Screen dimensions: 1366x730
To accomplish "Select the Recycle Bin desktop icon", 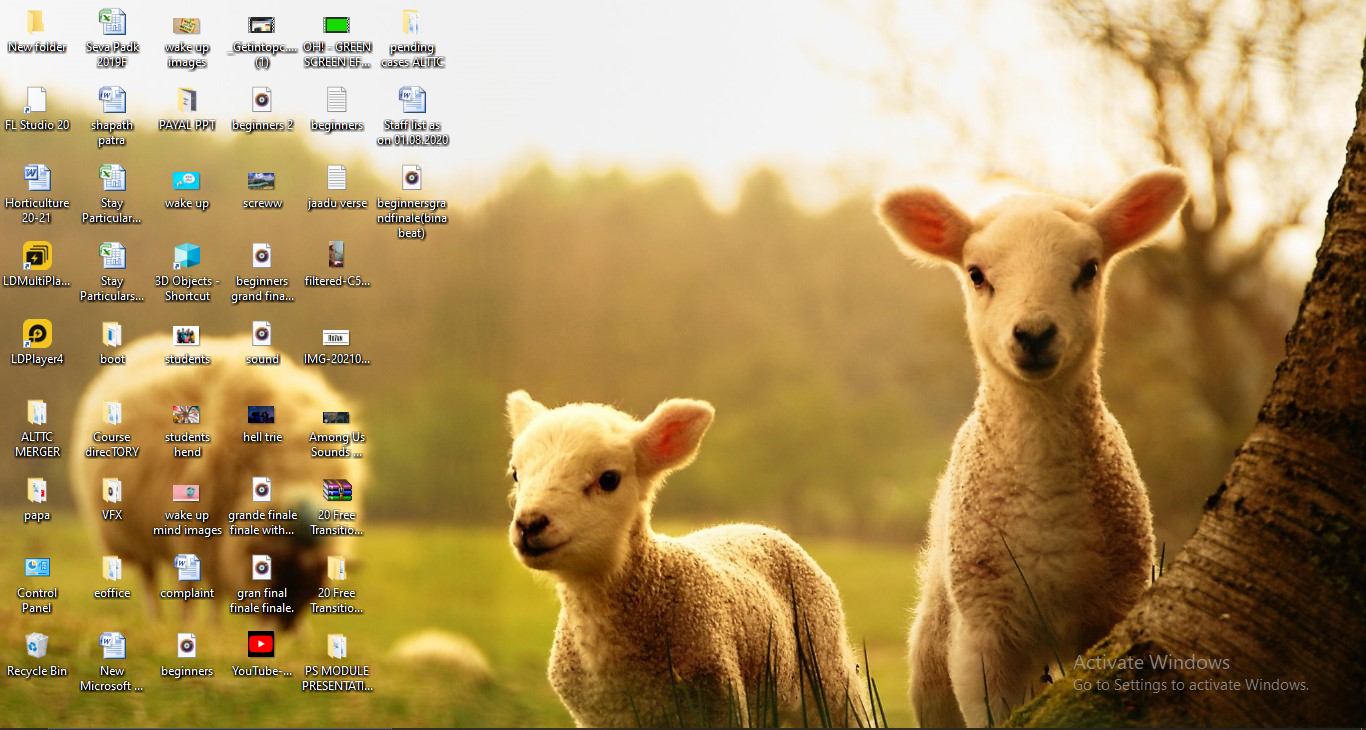I will [x=37, y=646].
